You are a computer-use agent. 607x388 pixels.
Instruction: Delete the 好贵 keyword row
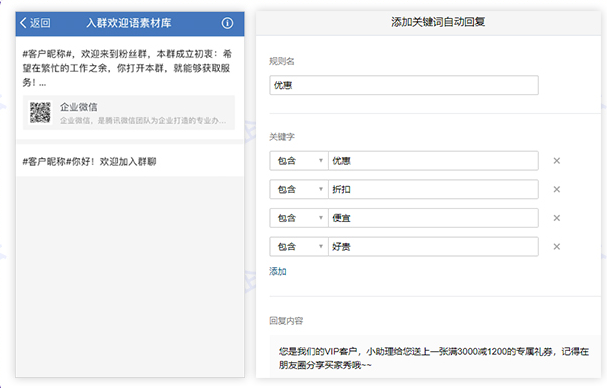click(557, 247)
